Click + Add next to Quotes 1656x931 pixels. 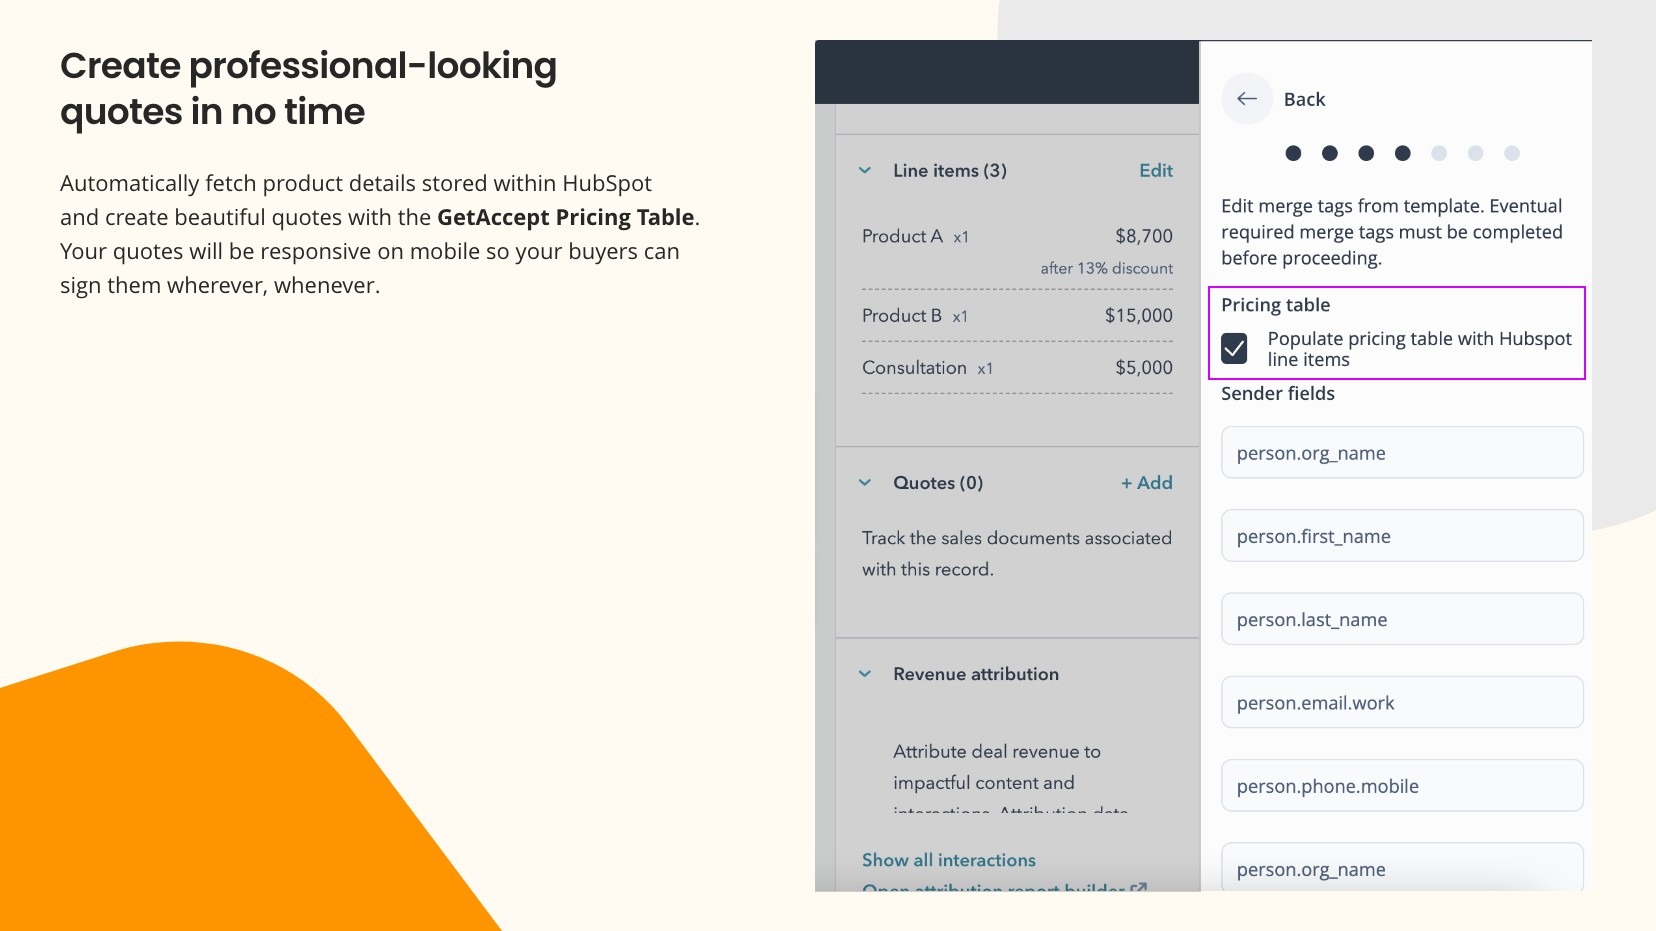pyautogui.click(x=1147, y=483)
